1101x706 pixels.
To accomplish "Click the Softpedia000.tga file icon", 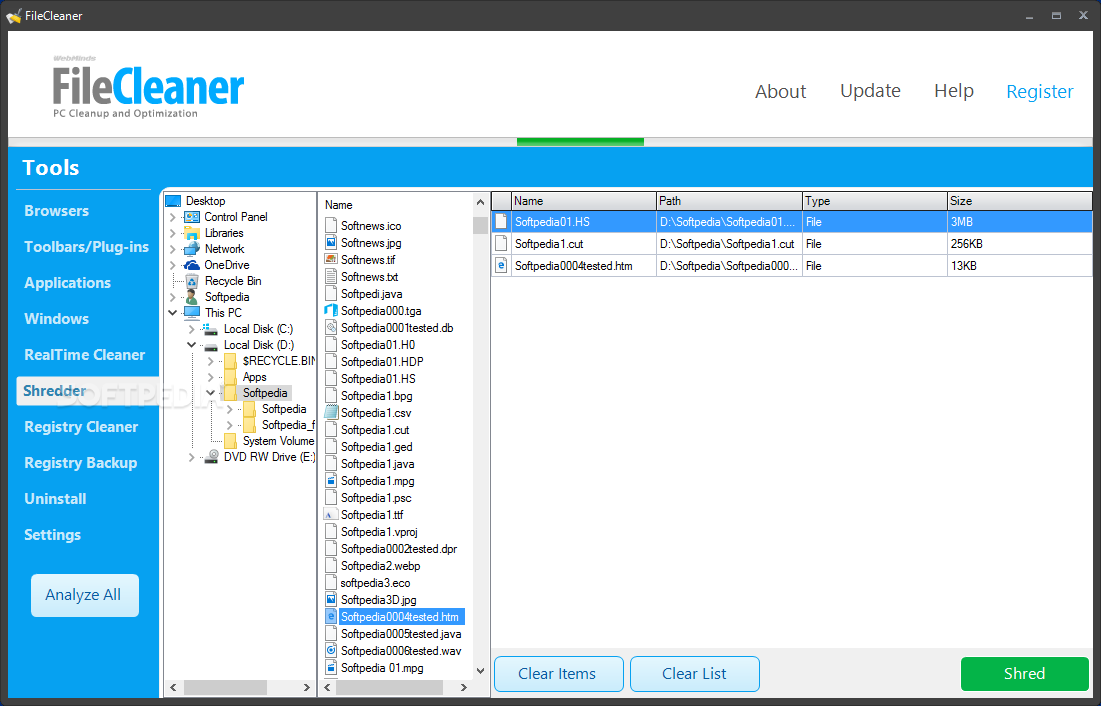I will (x=331, y=310).
